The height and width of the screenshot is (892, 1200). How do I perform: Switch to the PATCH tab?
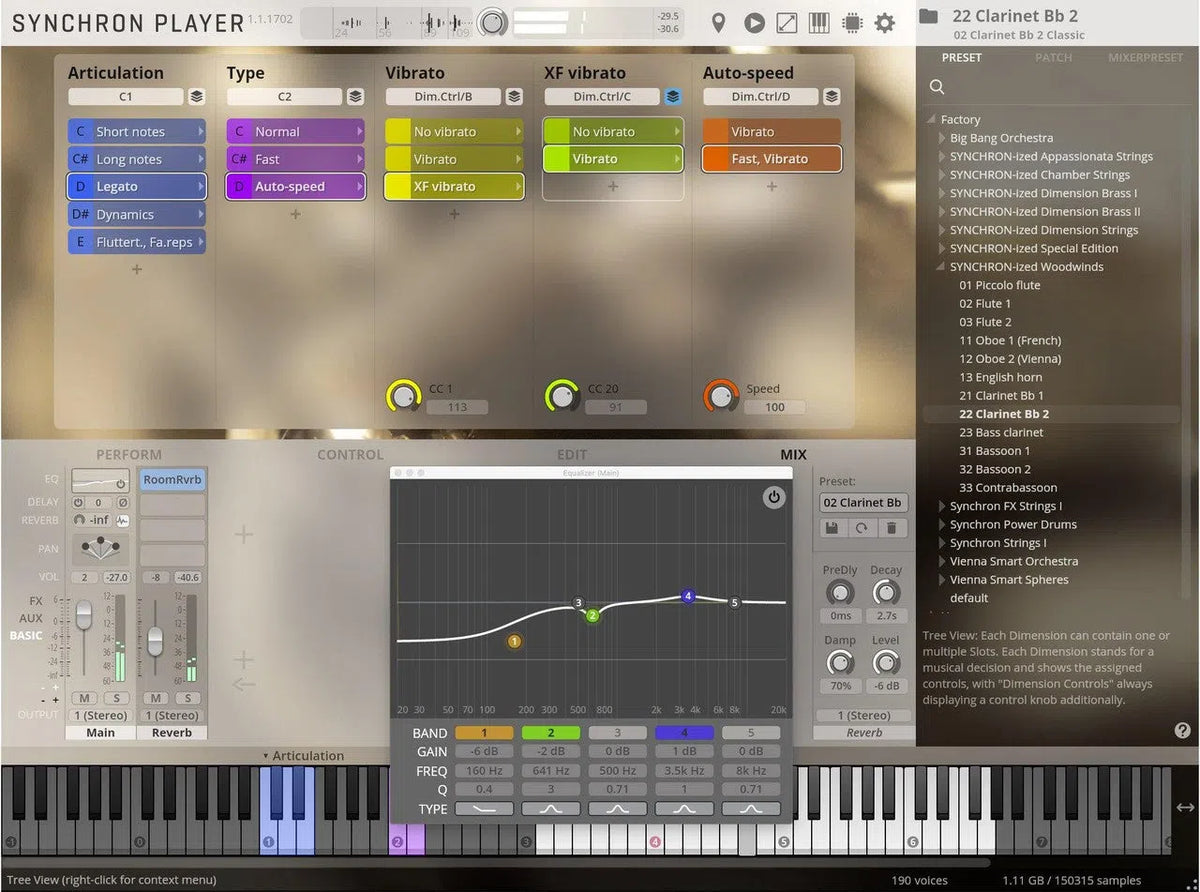1053,58
